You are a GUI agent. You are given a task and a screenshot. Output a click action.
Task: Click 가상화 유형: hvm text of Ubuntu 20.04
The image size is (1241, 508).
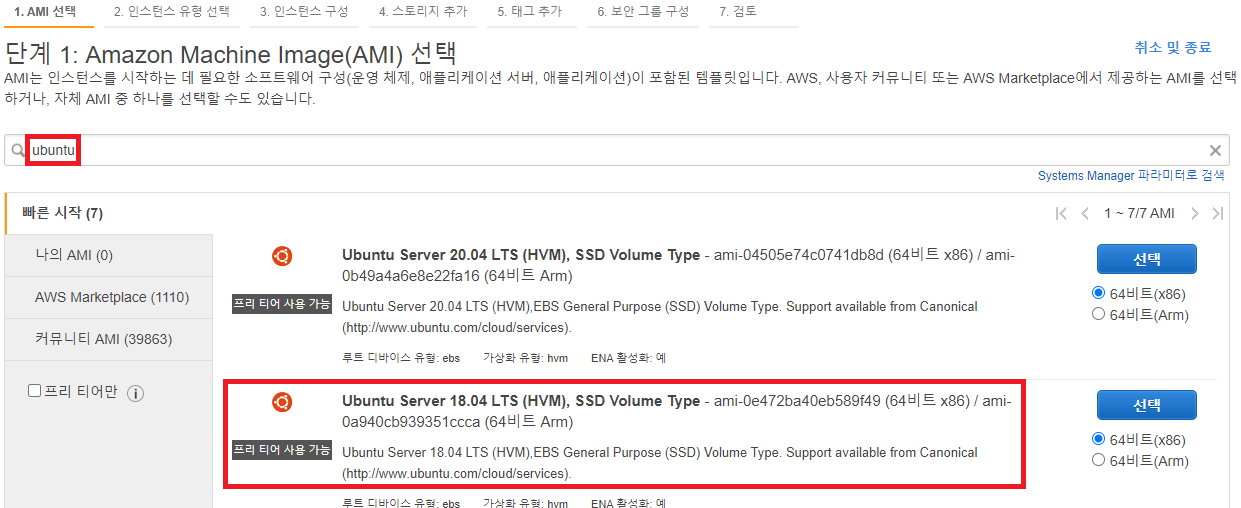click(525, 357)
